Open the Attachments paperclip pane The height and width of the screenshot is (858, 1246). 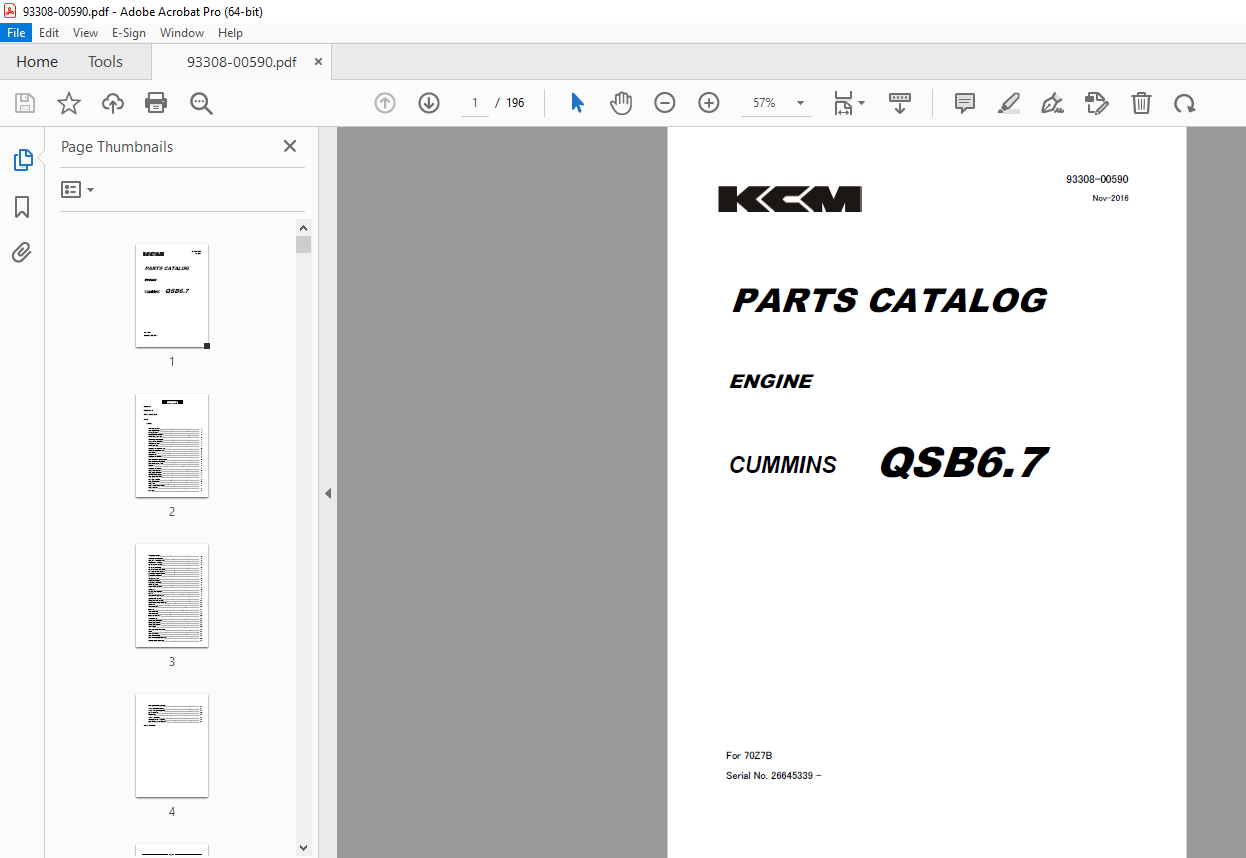point(22,252)
